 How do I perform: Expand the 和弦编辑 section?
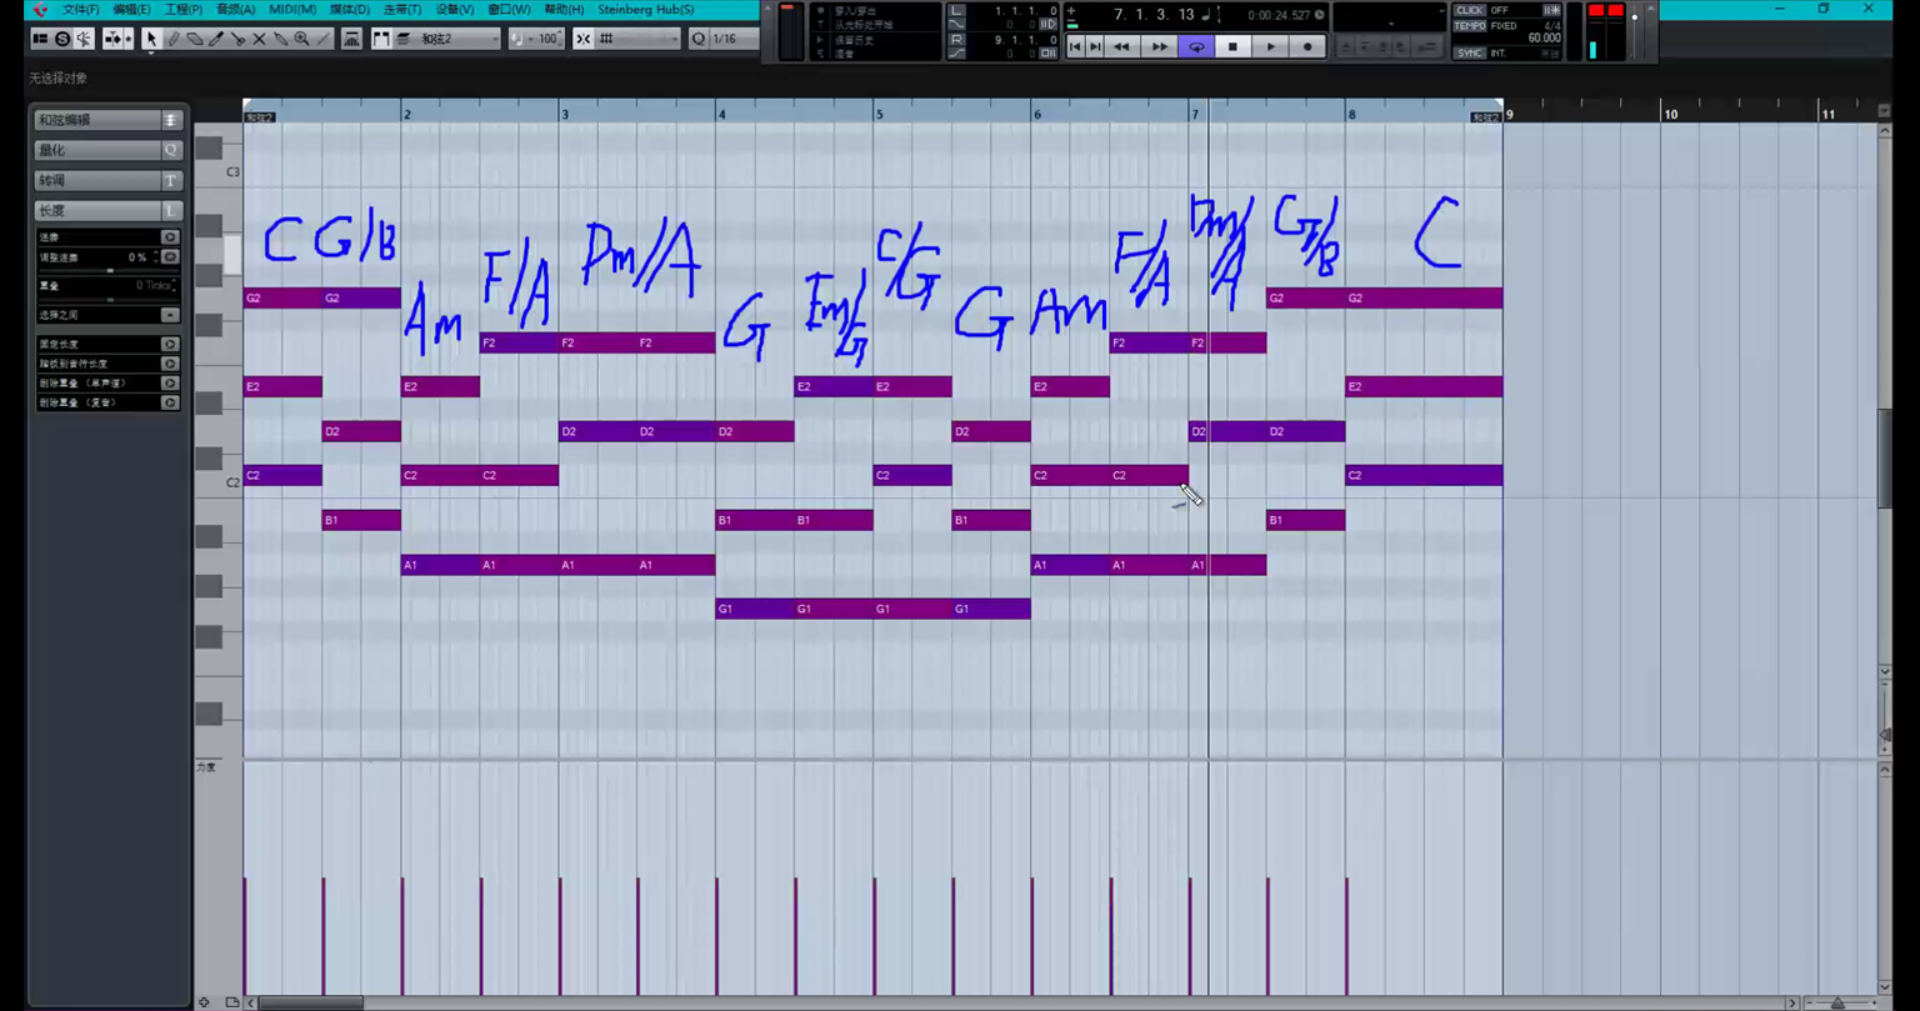tap(108, 120)
